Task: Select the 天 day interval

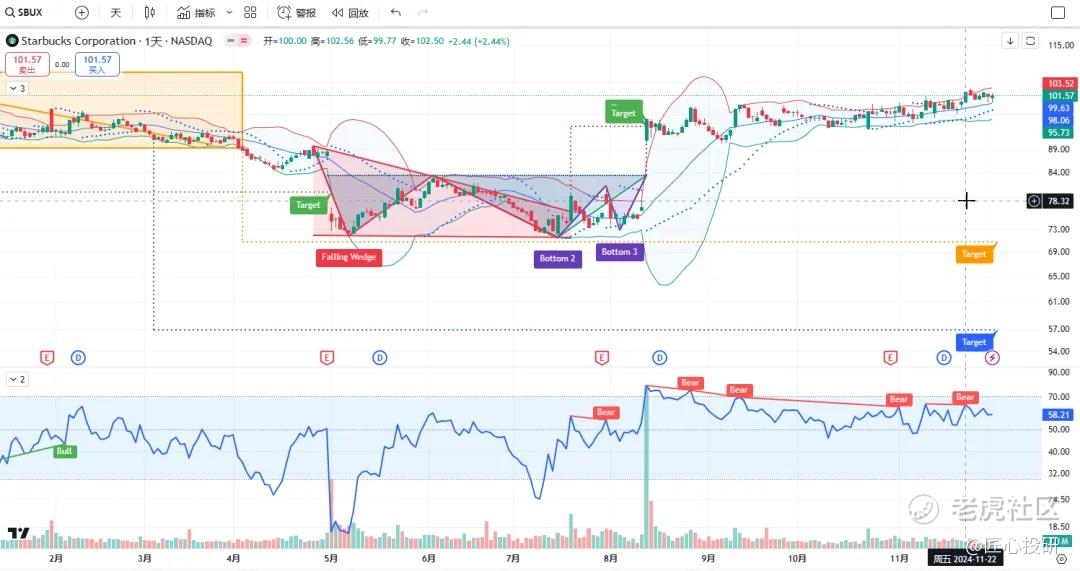Action: 116,12
